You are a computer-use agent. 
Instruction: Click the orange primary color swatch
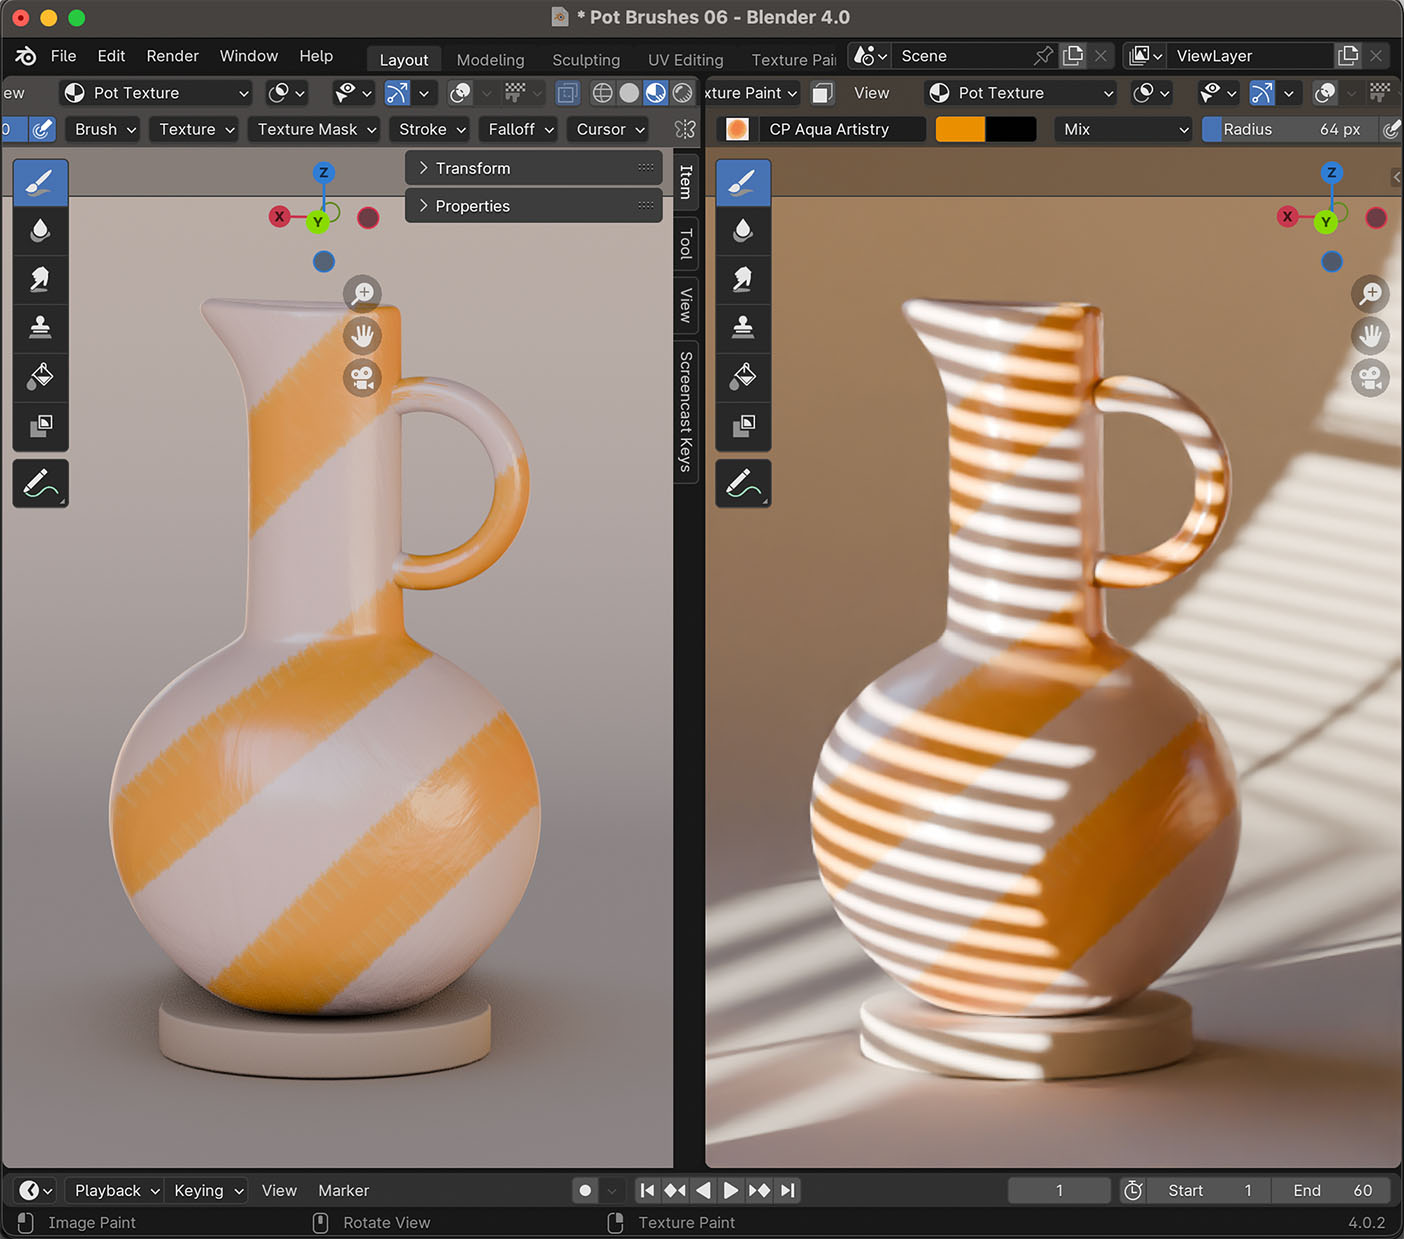click(x=960, y=129)
